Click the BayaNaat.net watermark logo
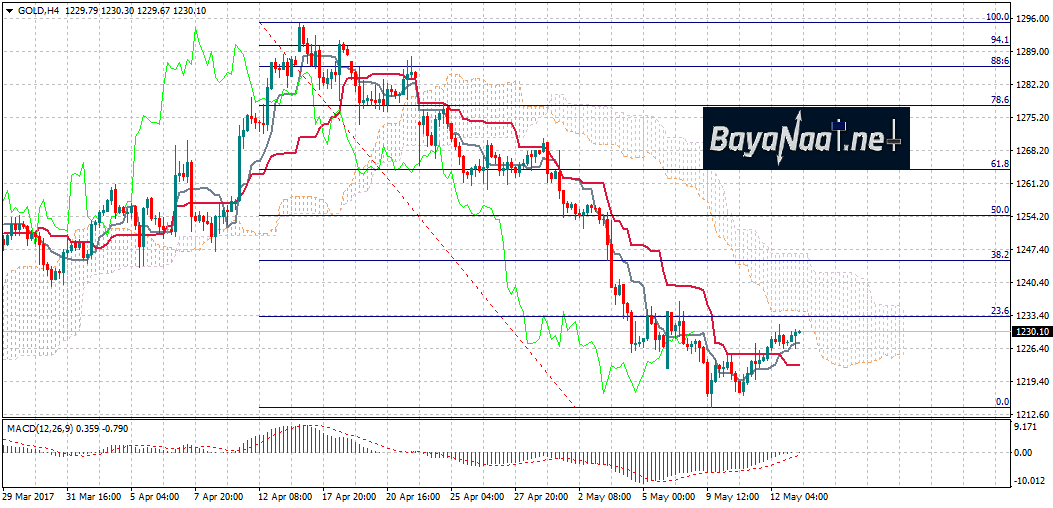The height and width of the screenshot is (508, 1053). [804, 137]
